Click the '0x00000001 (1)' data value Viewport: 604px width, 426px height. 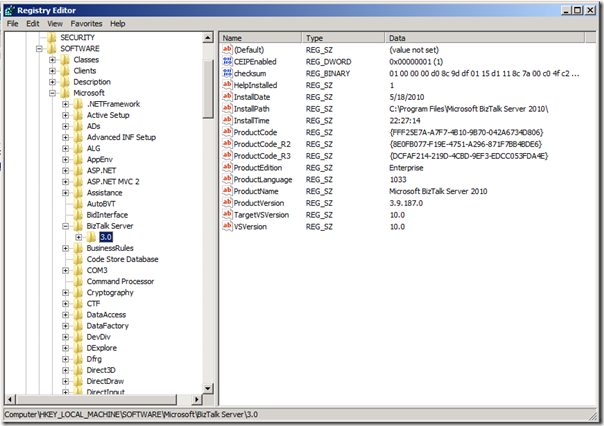[x=416, y=62]
